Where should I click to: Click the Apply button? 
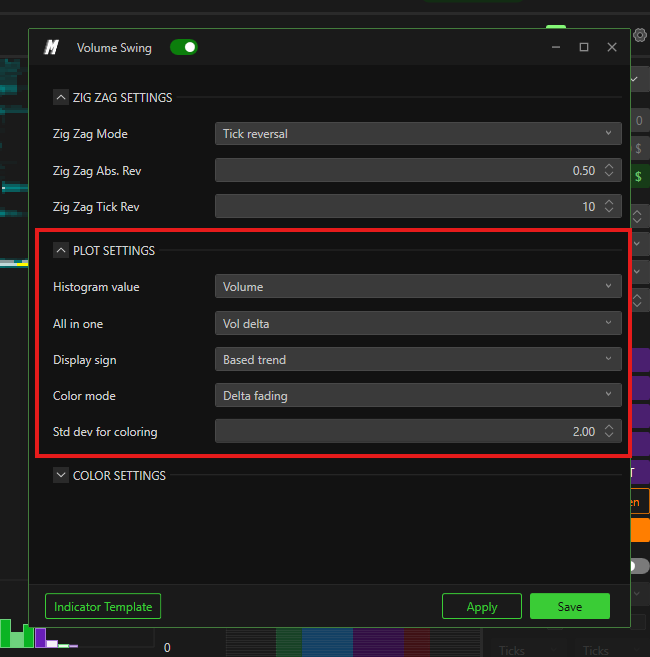[482, 606]
